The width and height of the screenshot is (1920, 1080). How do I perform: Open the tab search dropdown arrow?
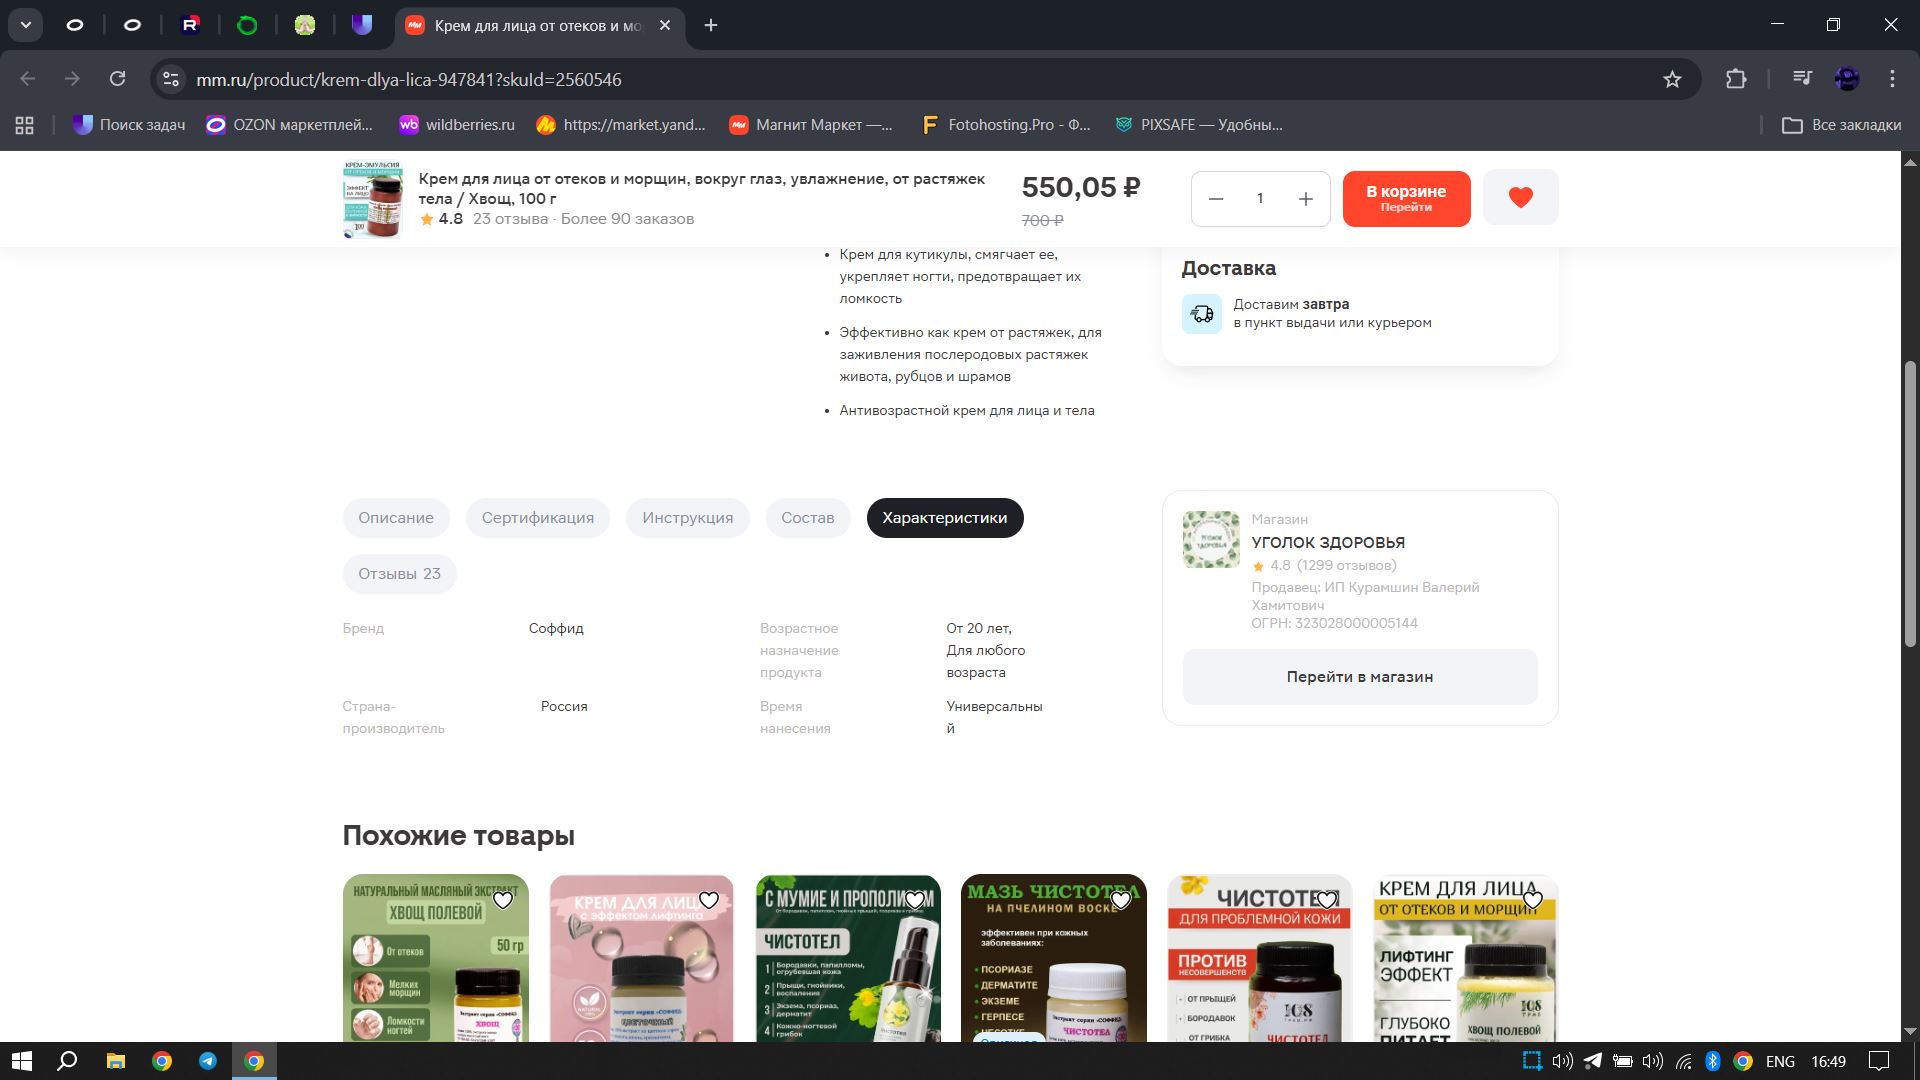tap(25, 25)
